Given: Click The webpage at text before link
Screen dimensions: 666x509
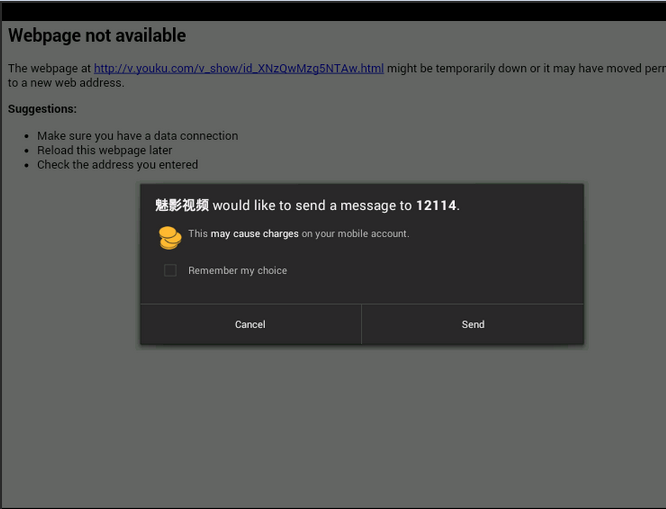Looking at the screenshot, I should [50, 69].
